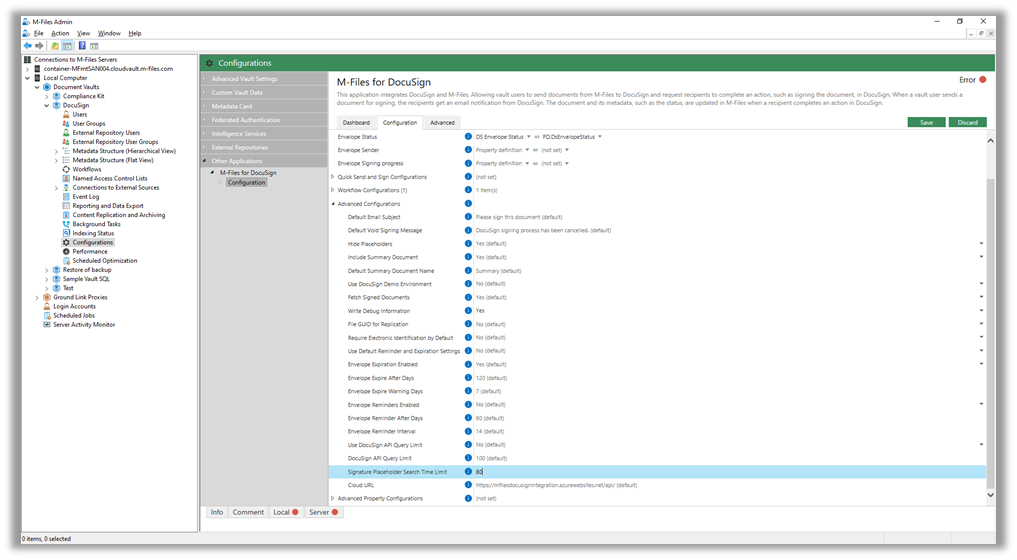Select the Server Activity Monitor tree icon
1017x560 pixels.
(x=47, y=324)
